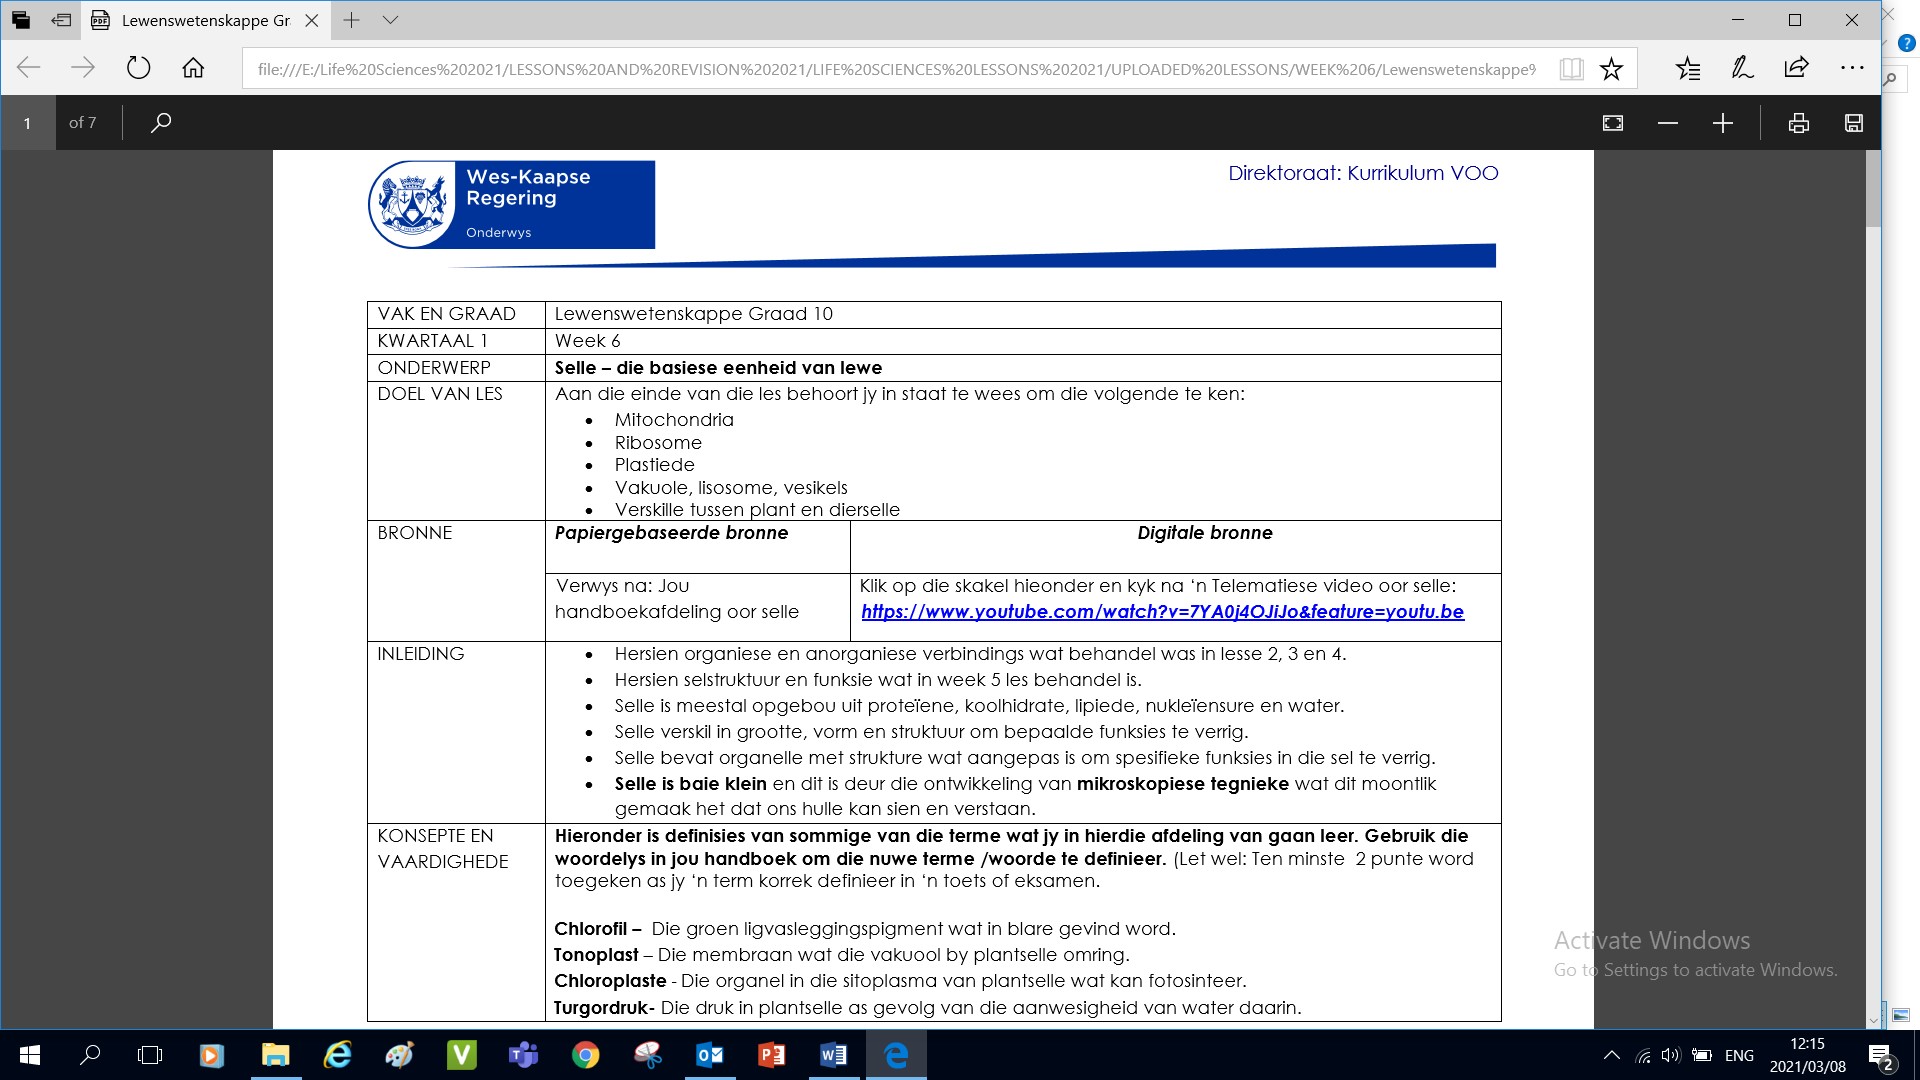Open the Action Center notifications
Screen dimensions: 1920x1080
[1881, 1055]
